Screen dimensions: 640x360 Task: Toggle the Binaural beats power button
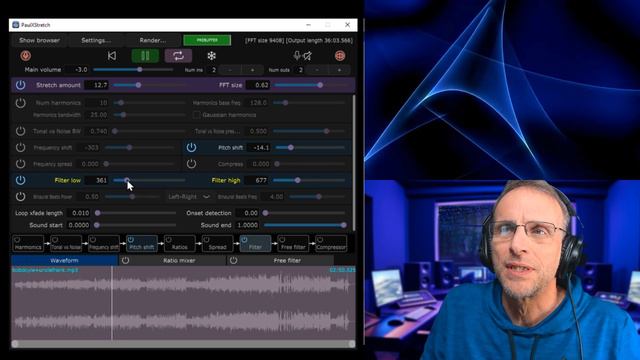point(20,196)
